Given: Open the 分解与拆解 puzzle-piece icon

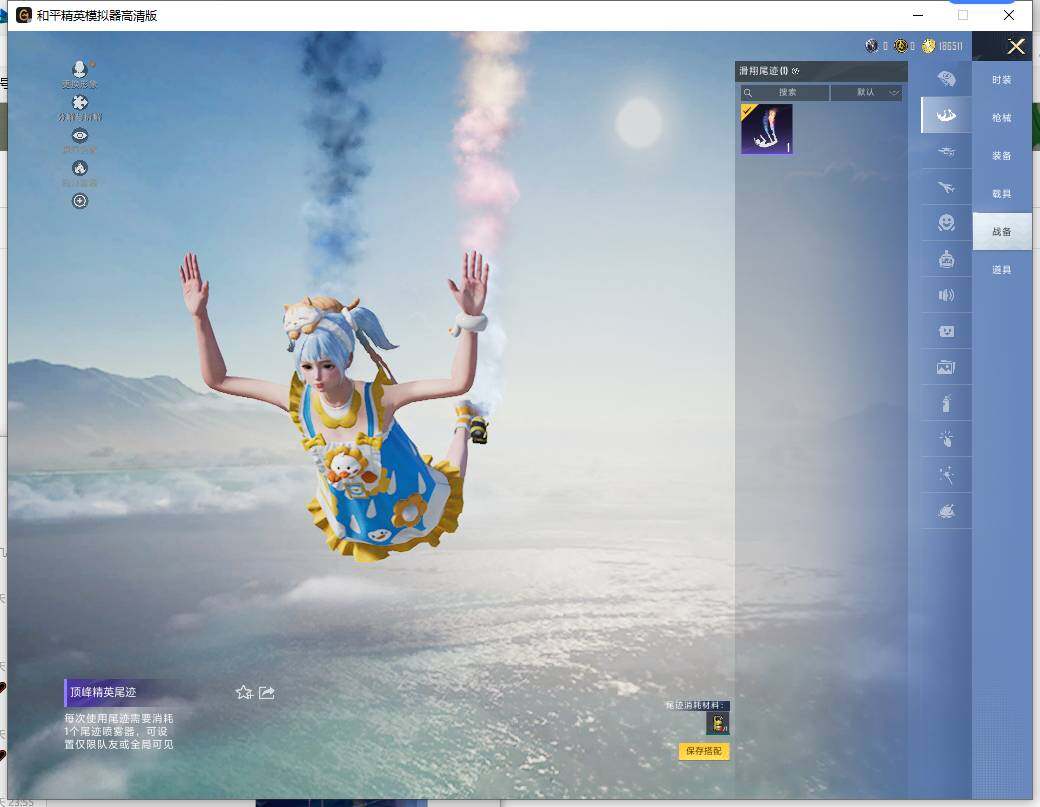Looking at the screenshot, I should [x=80, y=102].
